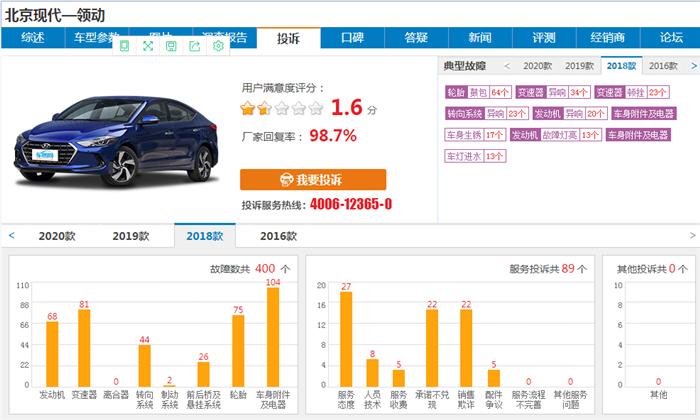The height and width of the screenshot is (420, 700).
Task: Switch to lower 2019款 chart tab
Action: [x=131, y=236]
